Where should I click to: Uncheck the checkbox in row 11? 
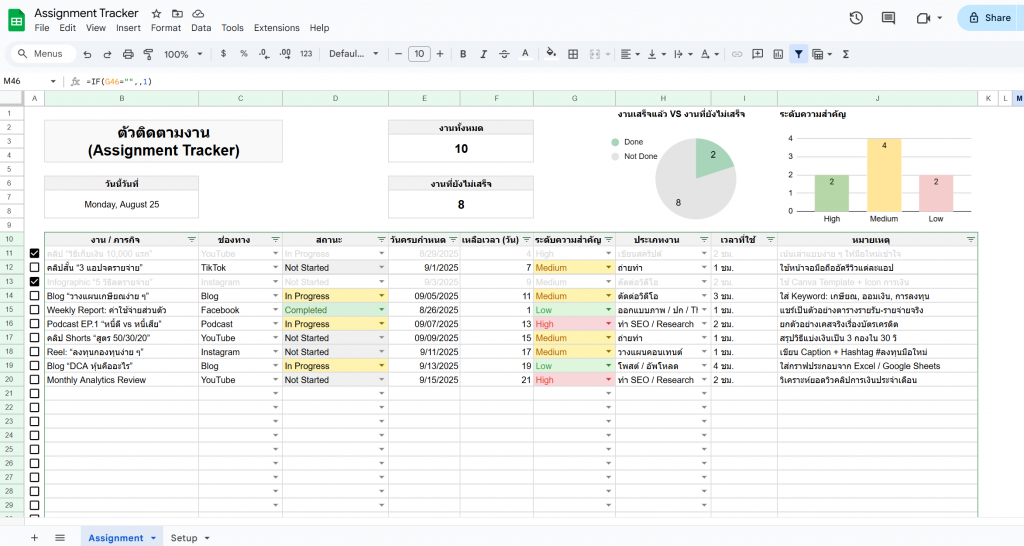35,253
